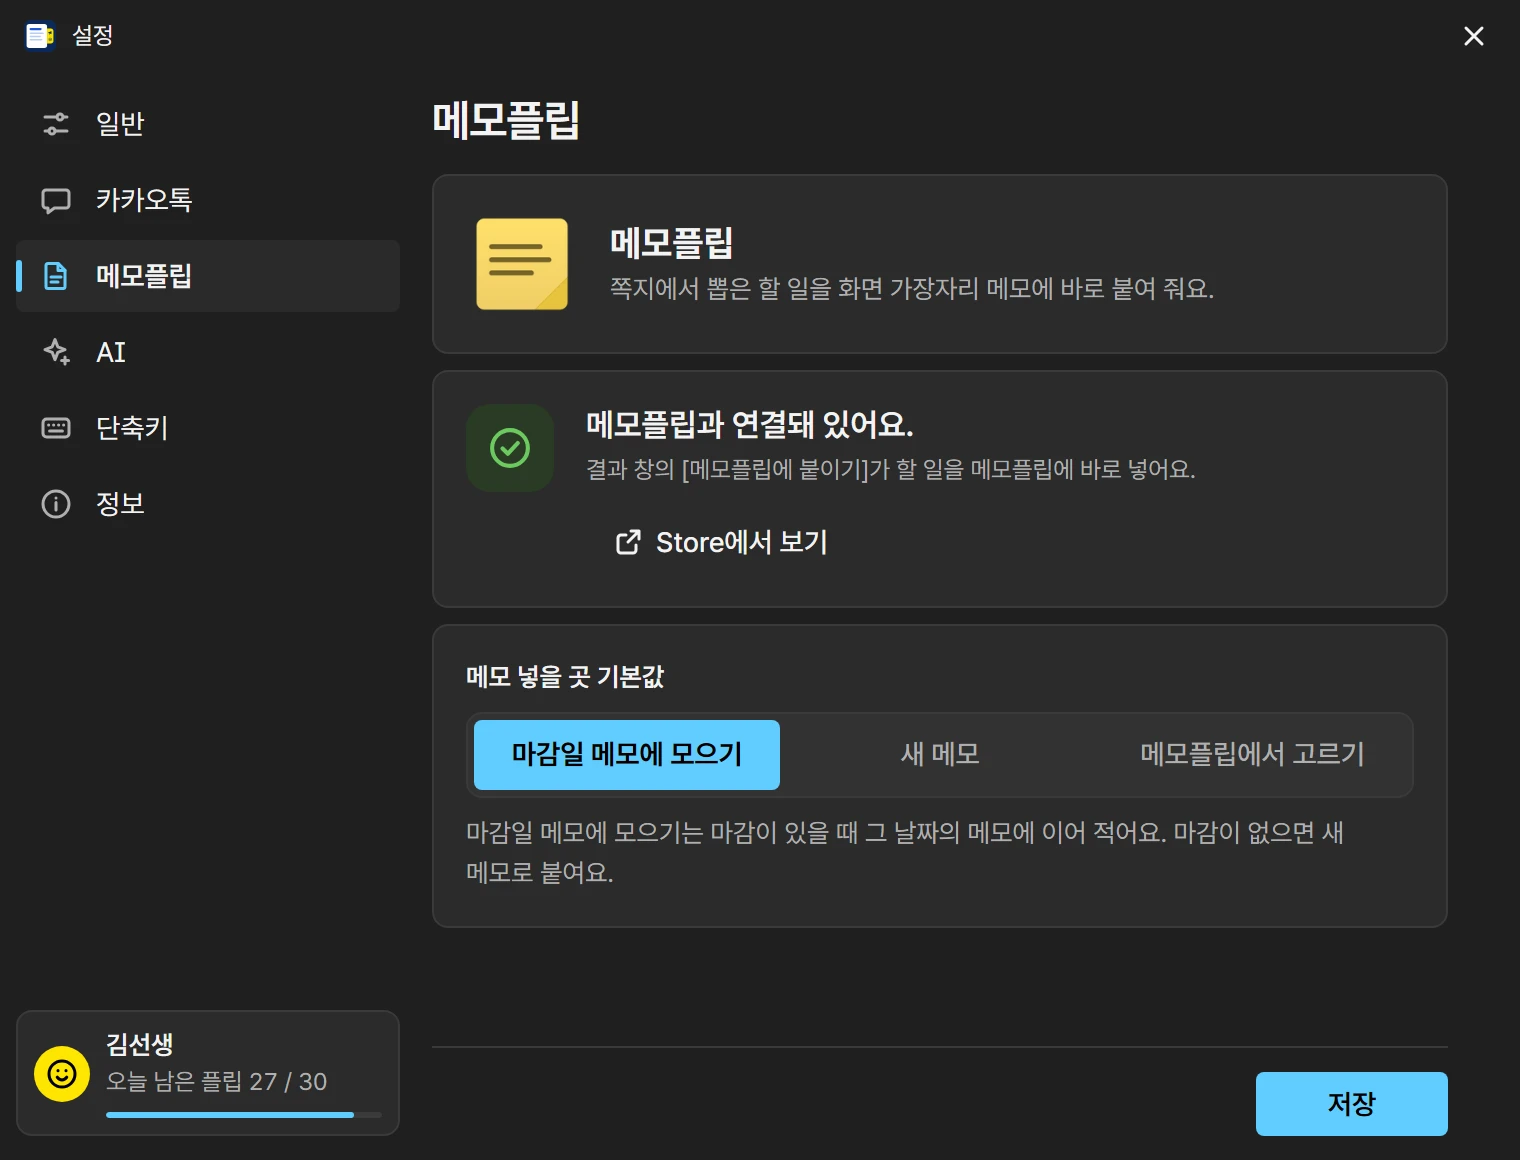1520x1160 pixels.
Task: Click the remaining flips progress bar
Action: 244,1115
